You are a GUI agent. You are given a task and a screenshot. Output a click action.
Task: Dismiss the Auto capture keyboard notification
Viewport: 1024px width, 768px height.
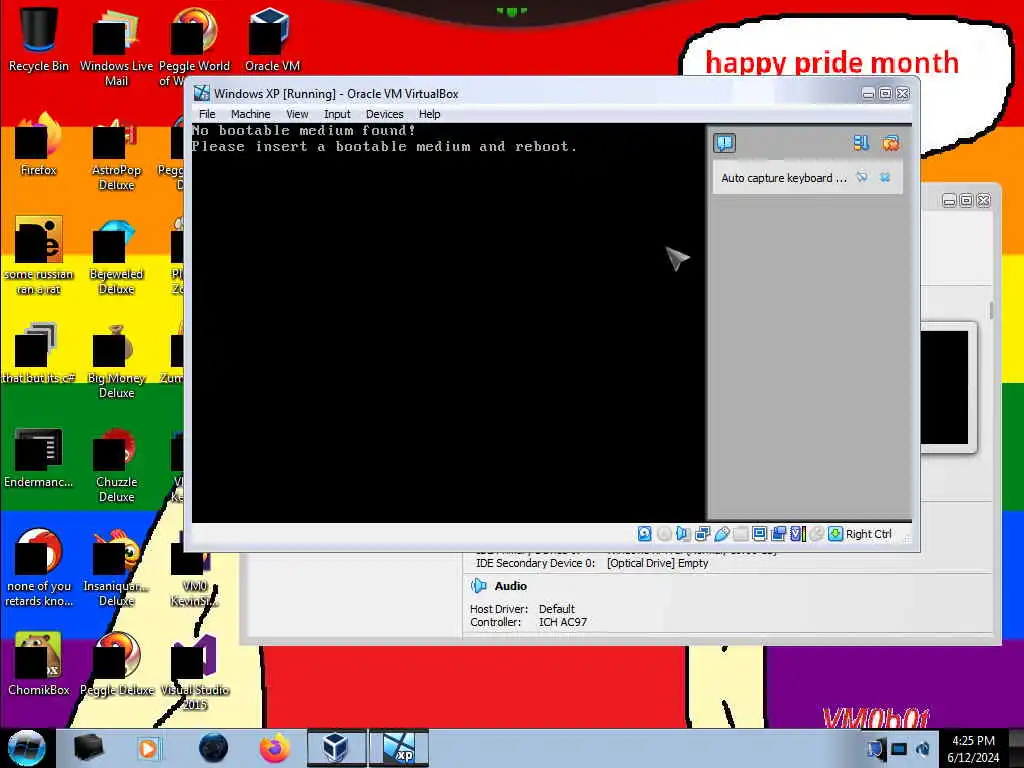pos(885,177)
